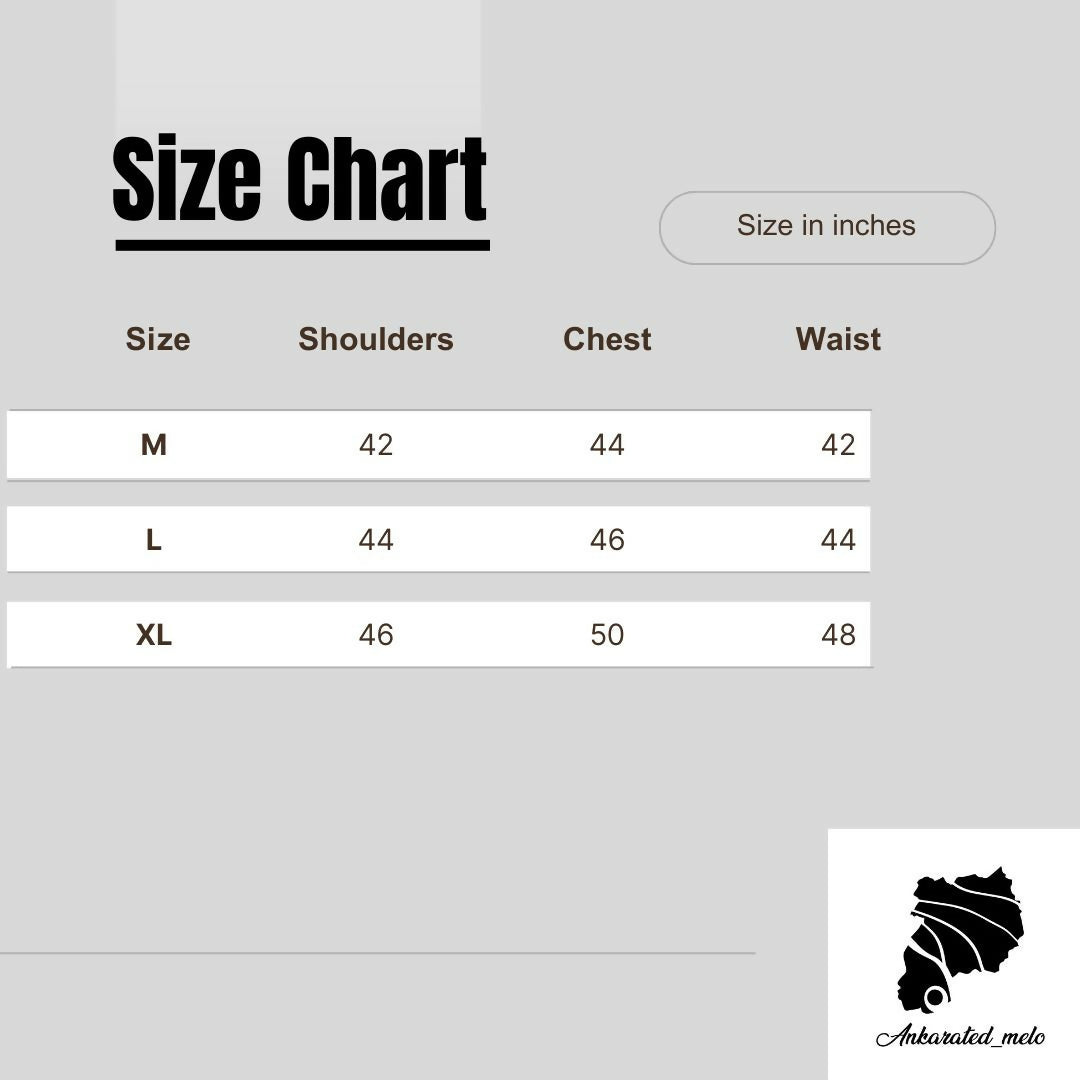
Task: Click the XL waist value 48
Action: point(838,635)
